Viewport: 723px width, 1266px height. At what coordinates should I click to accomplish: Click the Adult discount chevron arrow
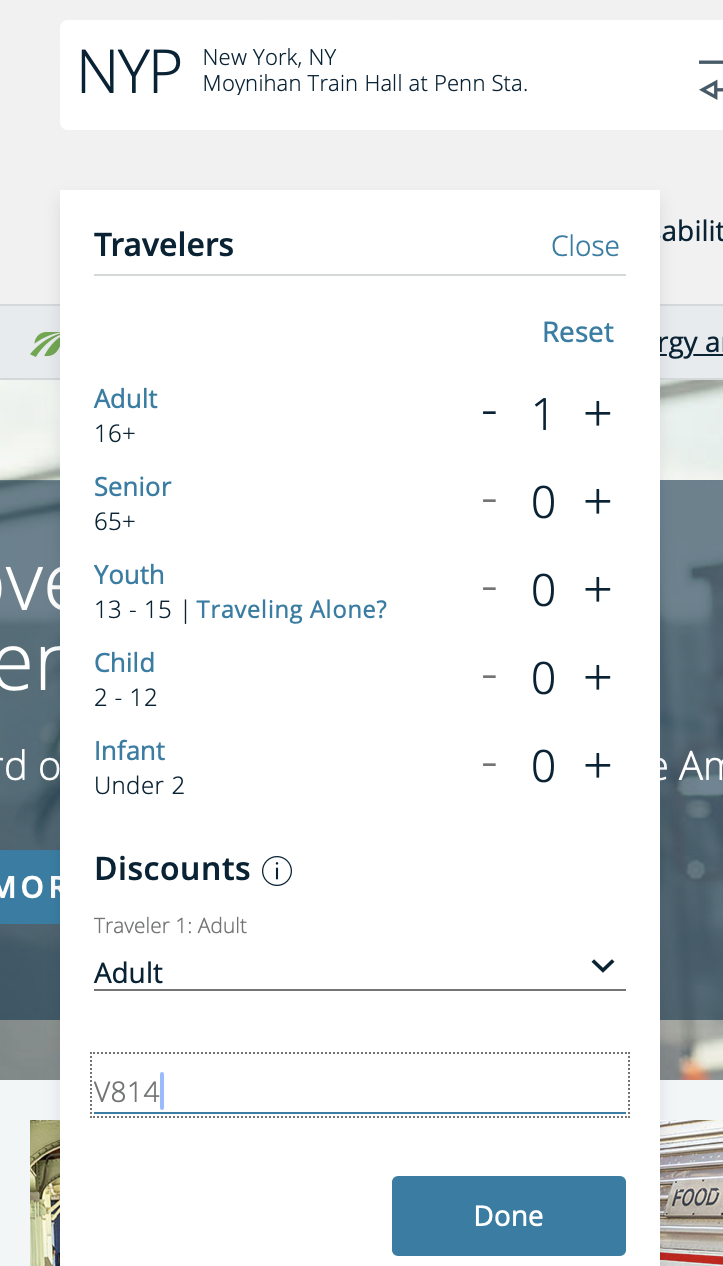pyautogui.click(x=602, y=966)
